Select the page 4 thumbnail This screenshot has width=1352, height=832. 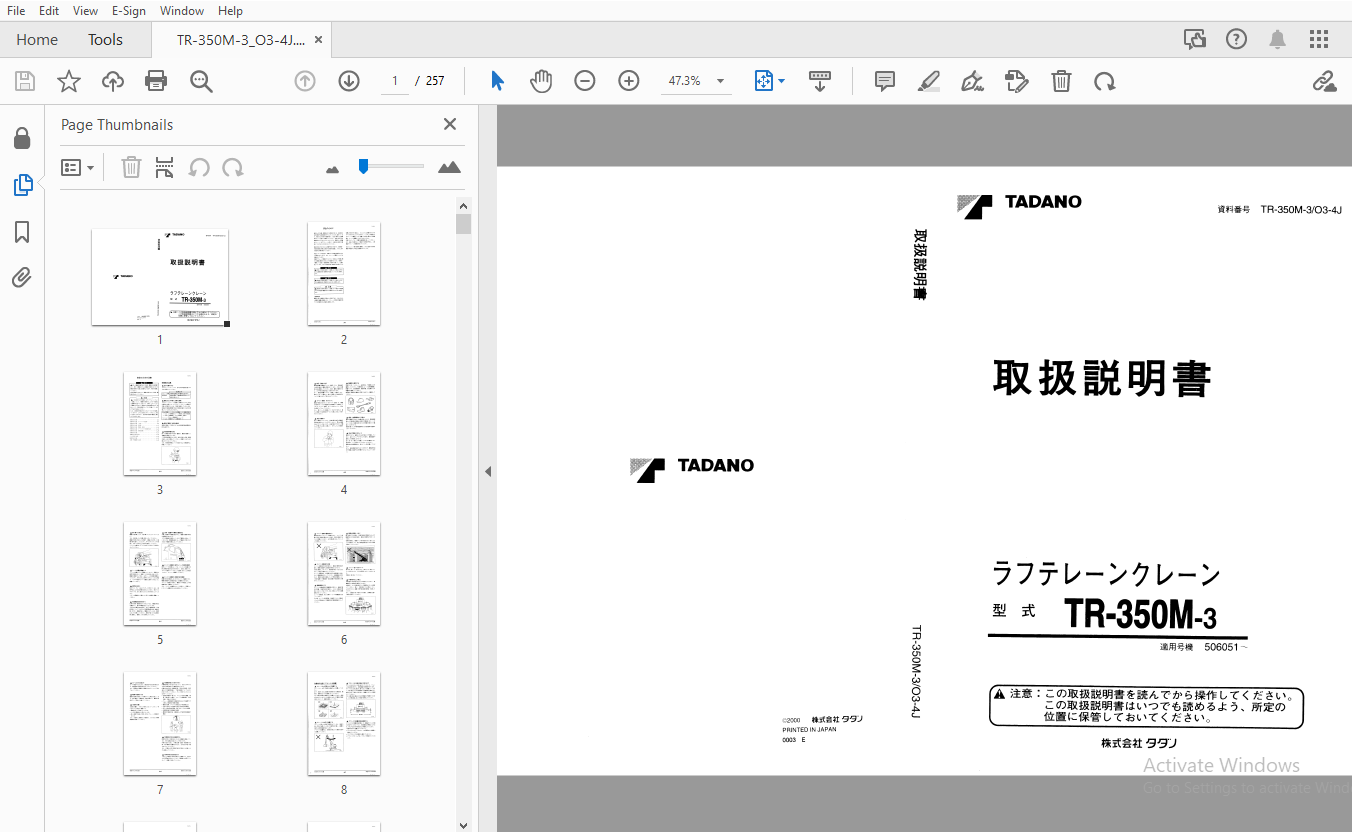344,424
